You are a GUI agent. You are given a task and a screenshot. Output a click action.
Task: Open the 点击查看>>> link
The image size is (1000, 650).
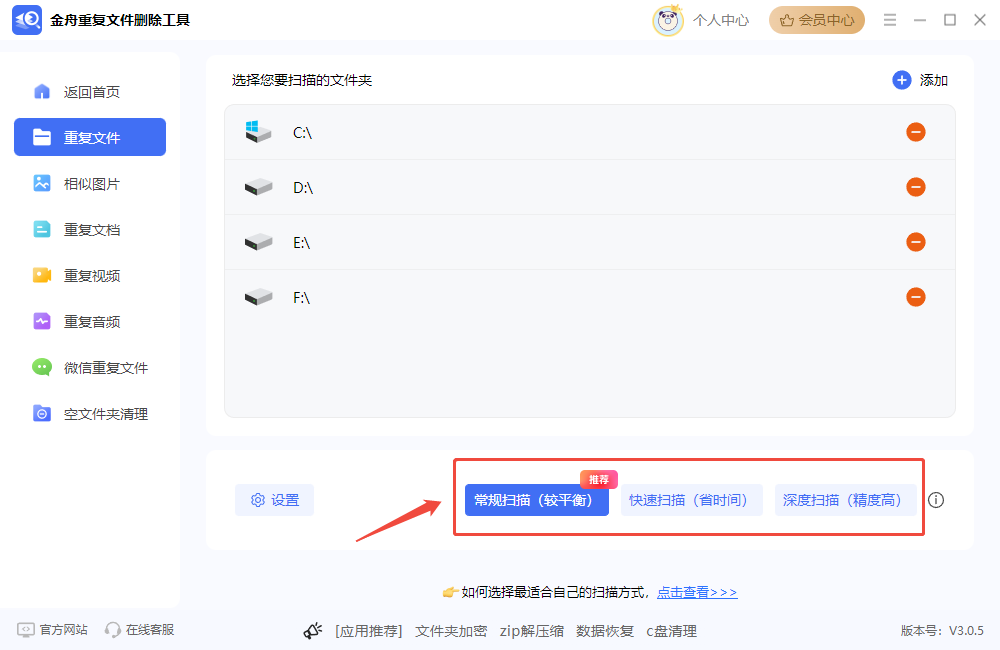click(x=697, y=593)
